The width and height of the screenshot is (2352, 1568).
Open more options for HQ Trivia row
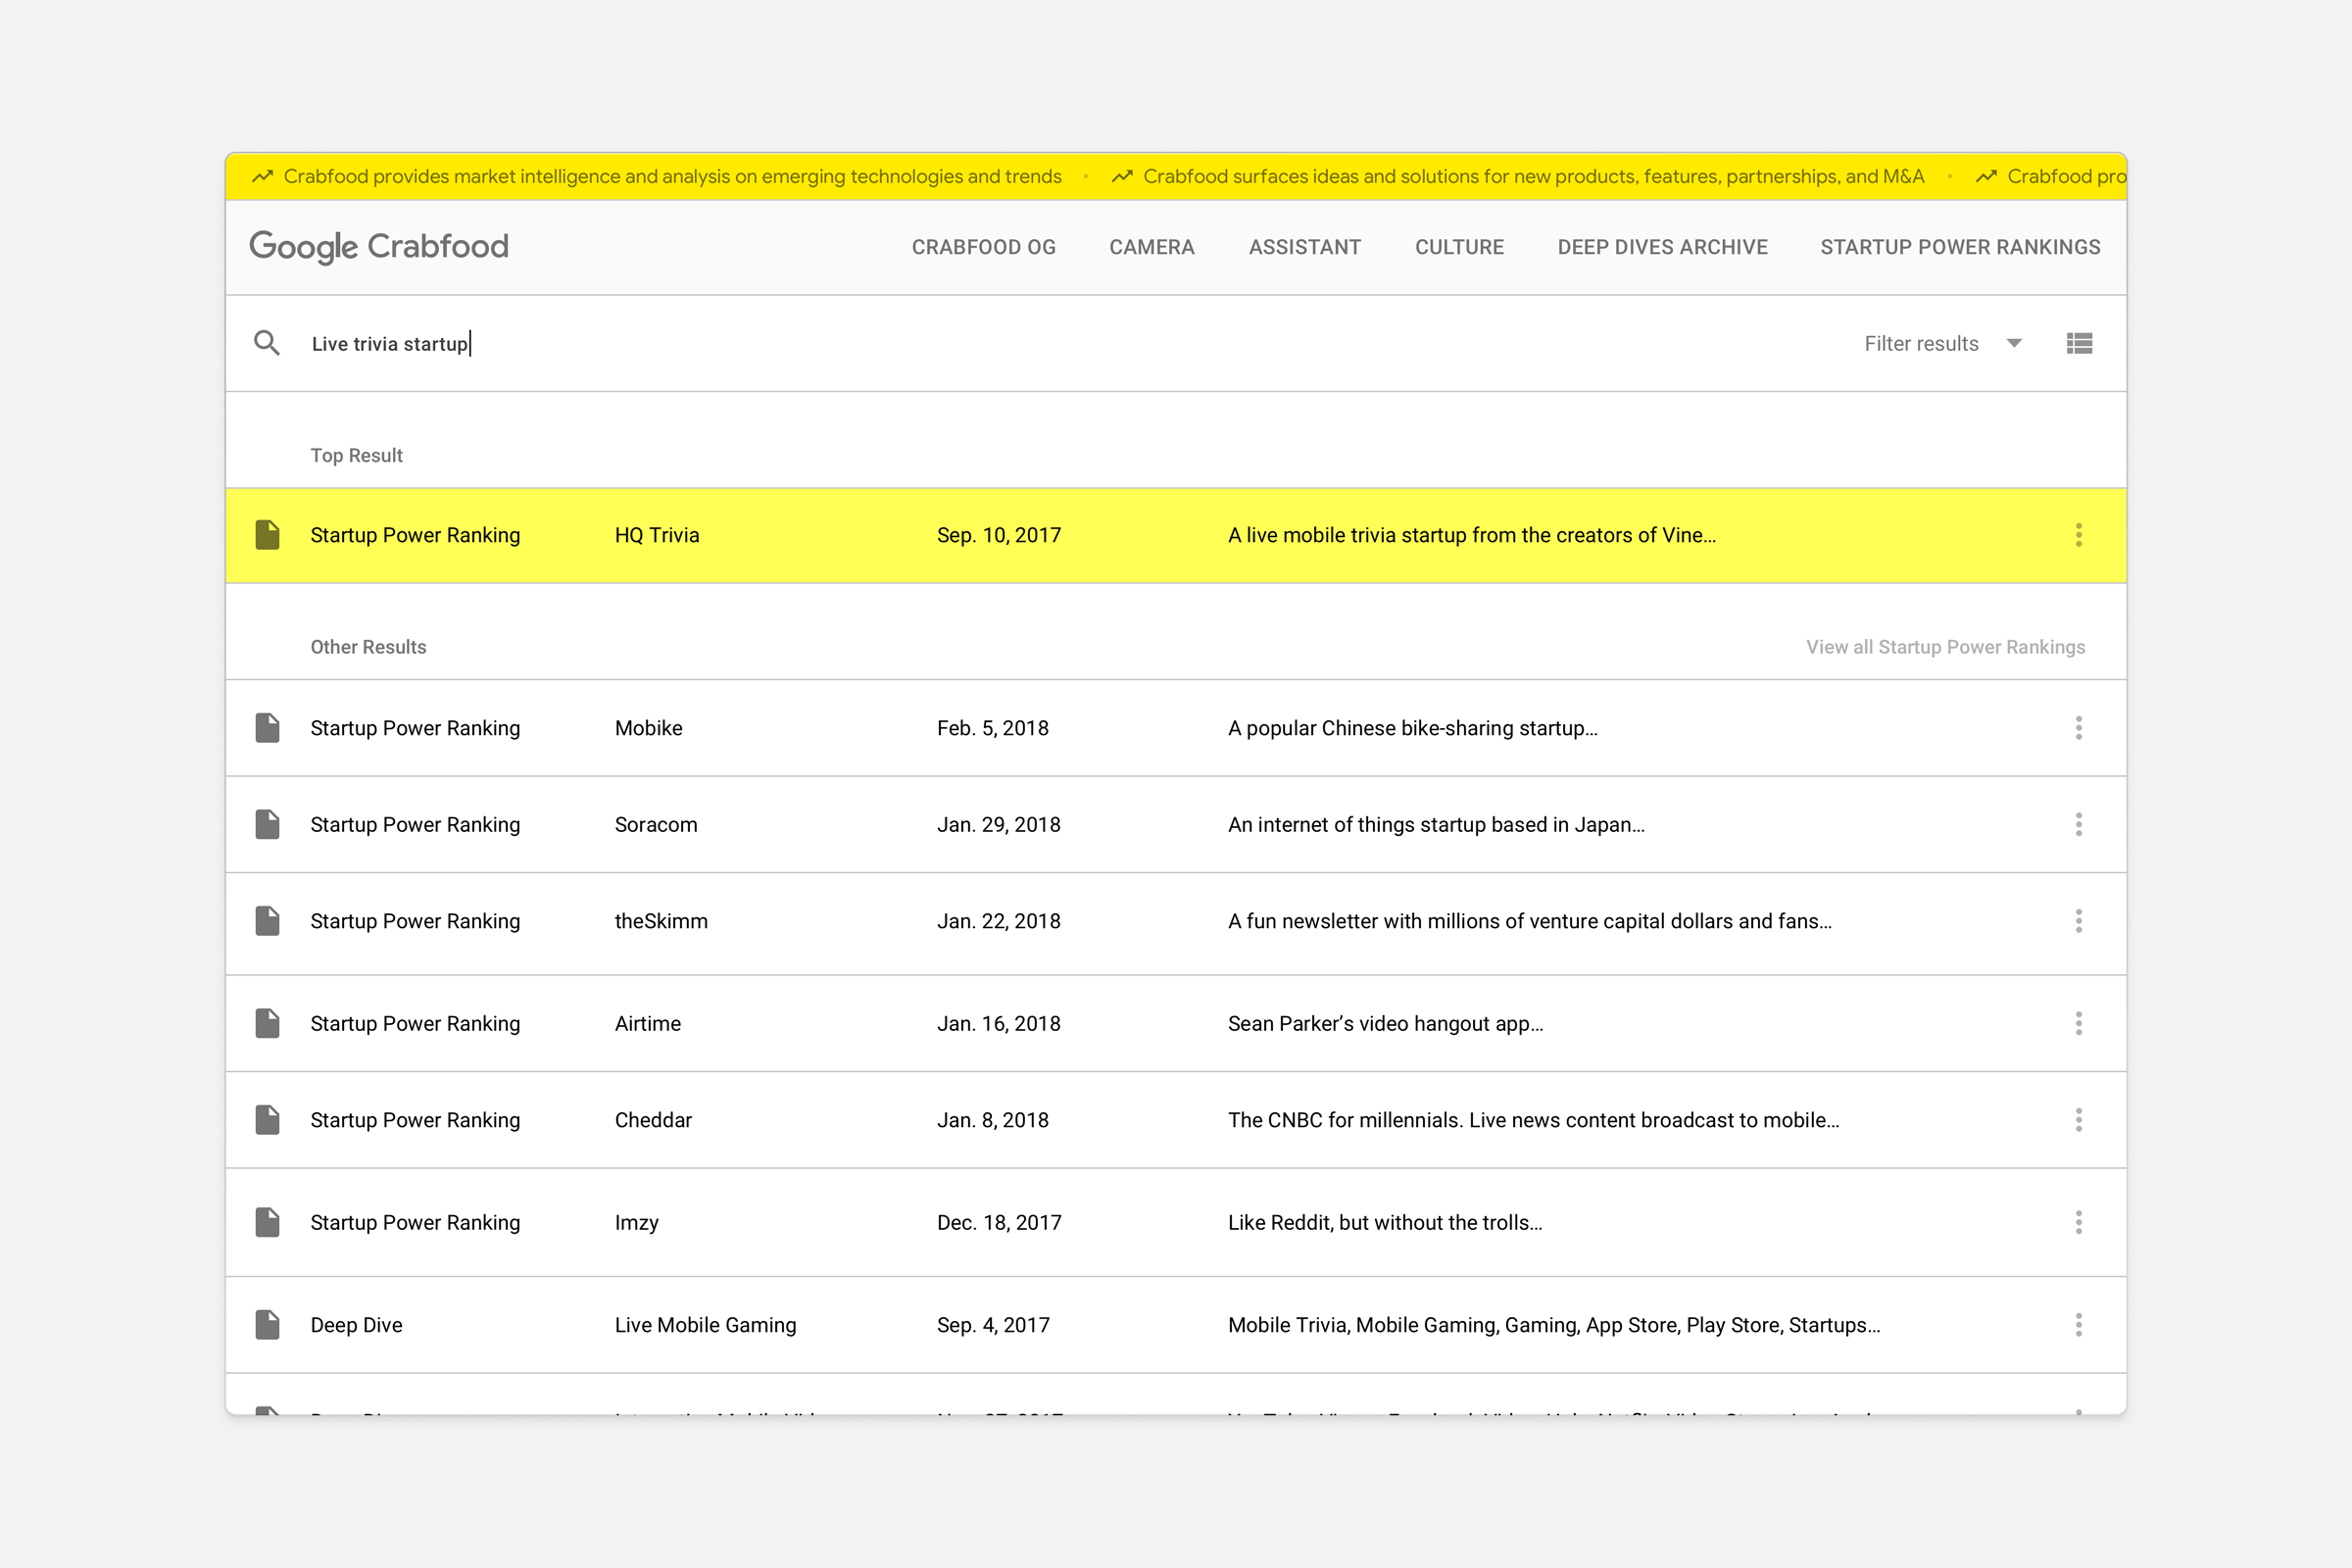pyautogui.click(x=2078, y=535)
